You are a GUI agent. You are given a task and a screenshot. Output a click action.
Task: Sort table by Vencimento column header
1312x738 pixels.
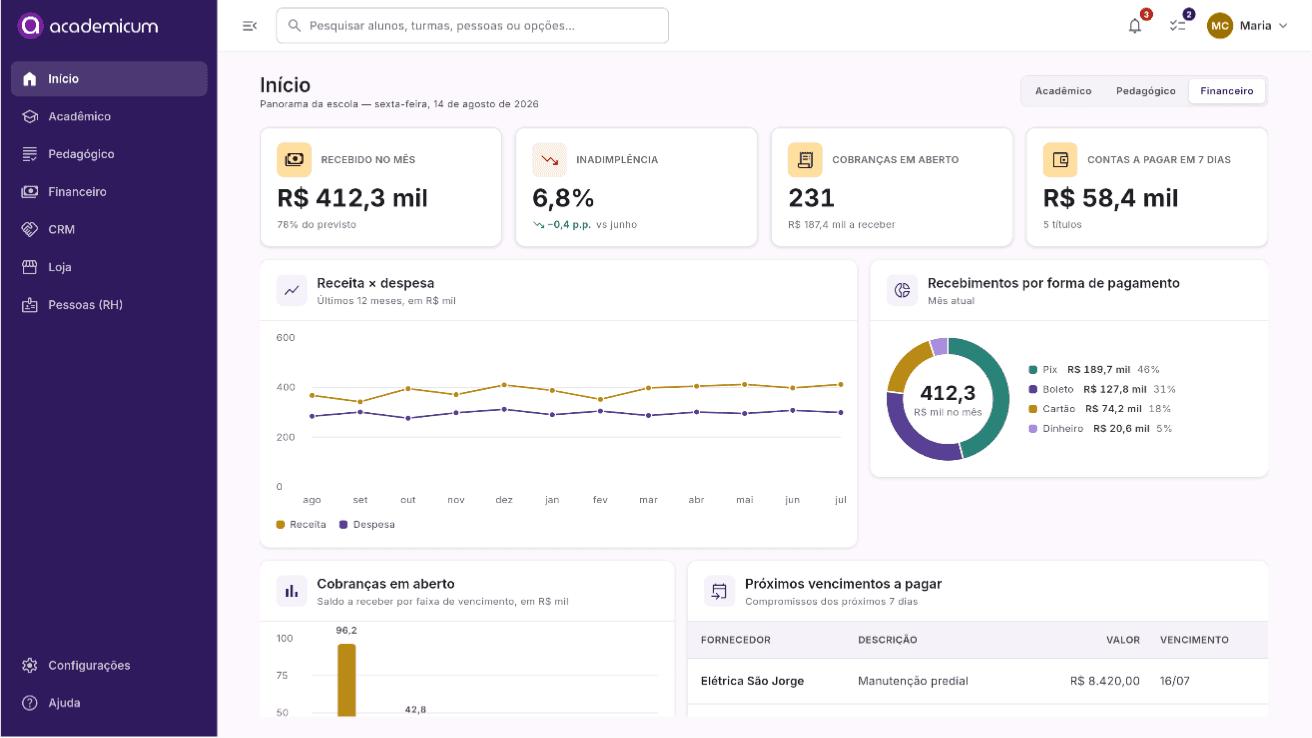(1194, 640)
